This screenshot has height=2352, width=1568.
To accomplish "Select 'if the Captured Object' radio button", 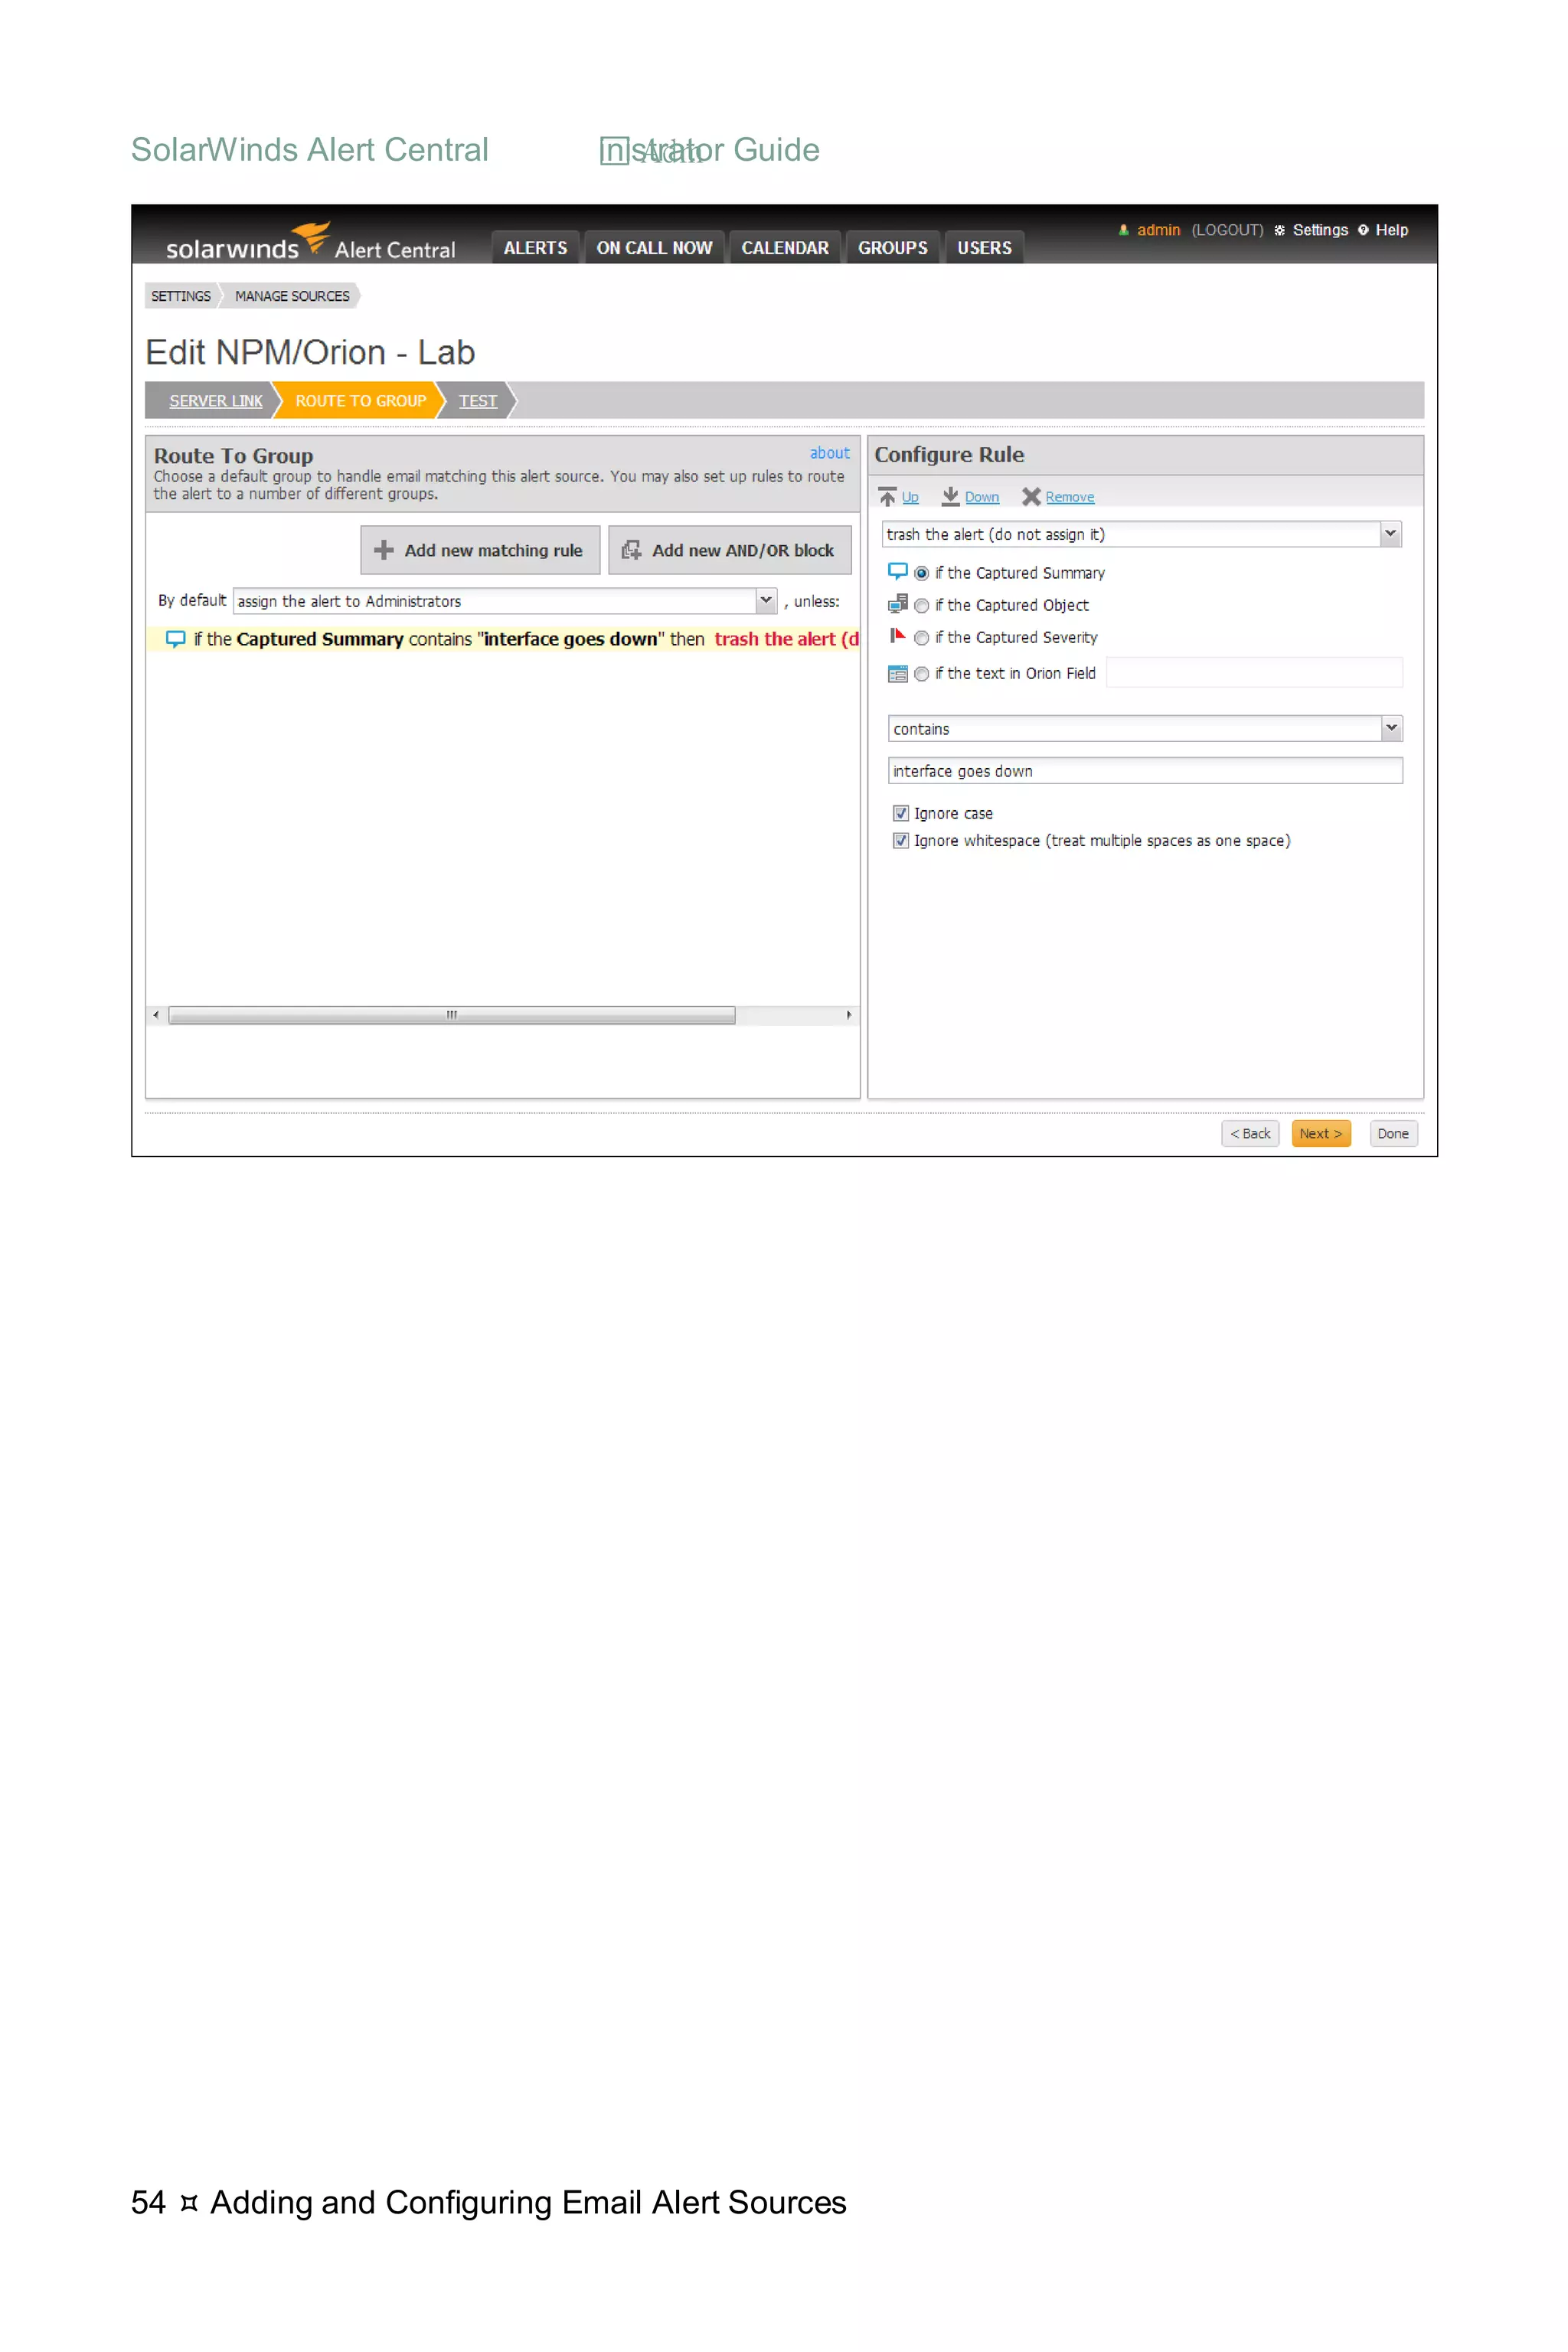I will [x=921, y=605].
